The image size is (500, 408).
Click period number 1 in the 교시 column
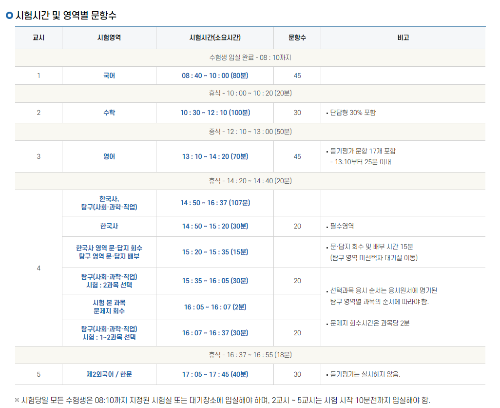[x=39, y=76]
